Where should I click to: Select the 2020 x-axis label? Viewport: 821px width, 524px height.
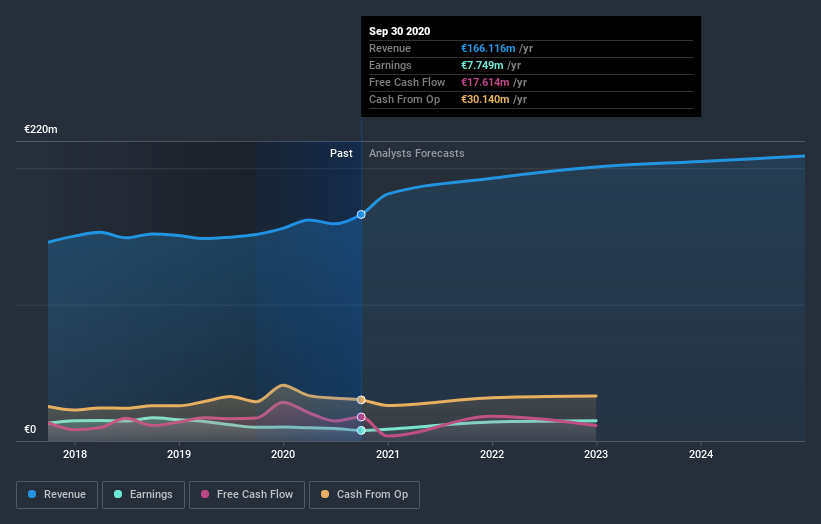tap(283, 454)
